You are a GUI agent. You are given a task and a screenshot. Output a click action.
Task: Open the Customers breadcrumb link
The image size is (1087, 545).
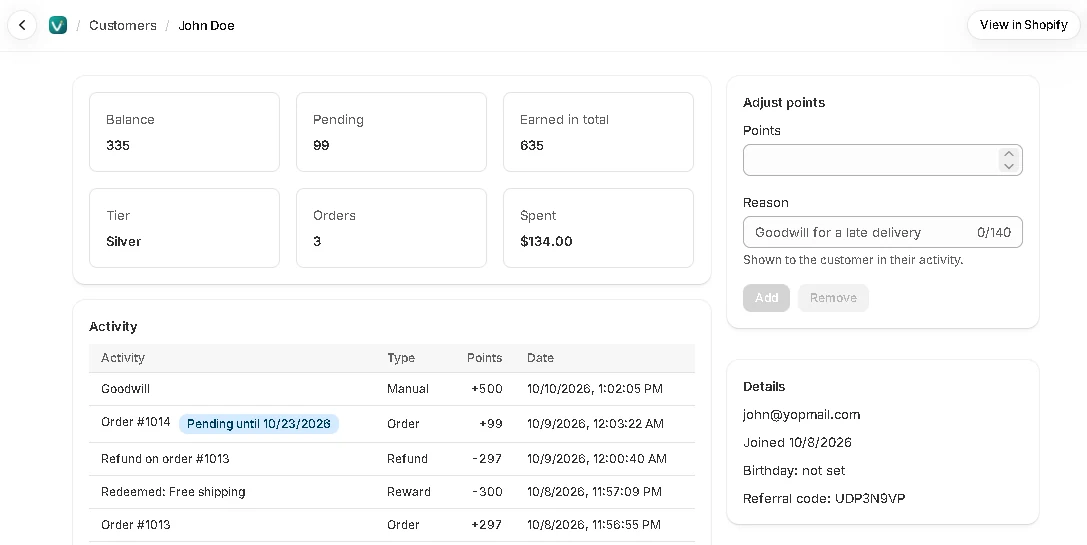click(123, 26)
